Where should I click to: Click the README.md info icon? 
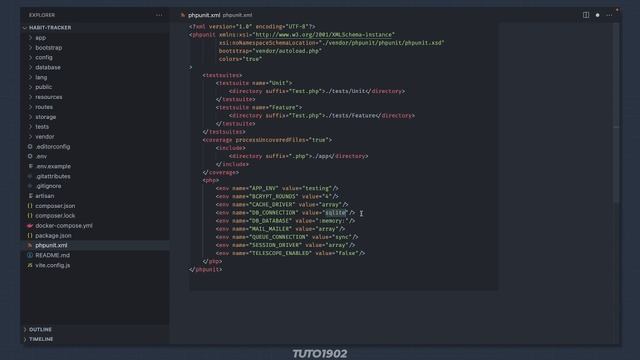tap(30, 255)
